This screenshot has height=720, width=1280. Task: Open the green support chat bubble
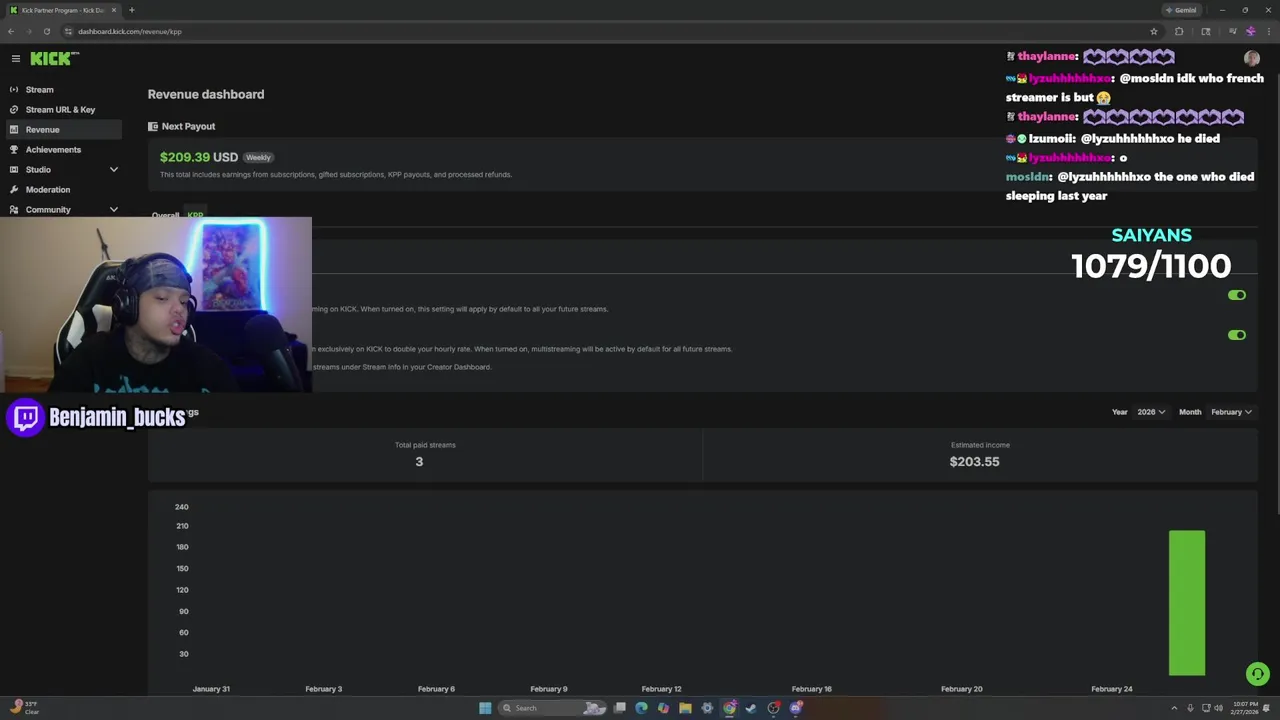click(1257, 674)
